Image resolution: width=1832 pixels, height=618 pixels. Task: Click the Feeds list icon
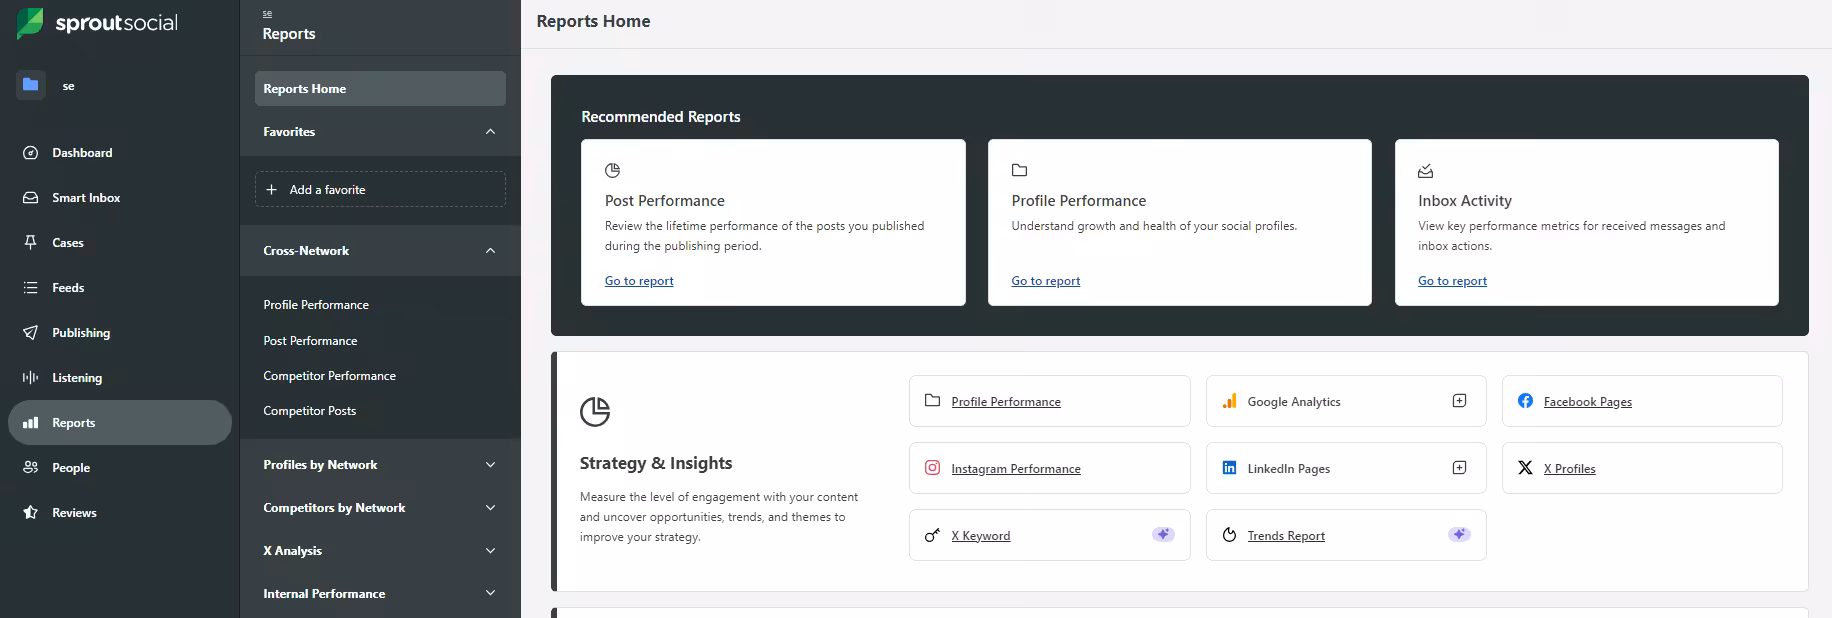pyautogui.click(x=31, y=288)
